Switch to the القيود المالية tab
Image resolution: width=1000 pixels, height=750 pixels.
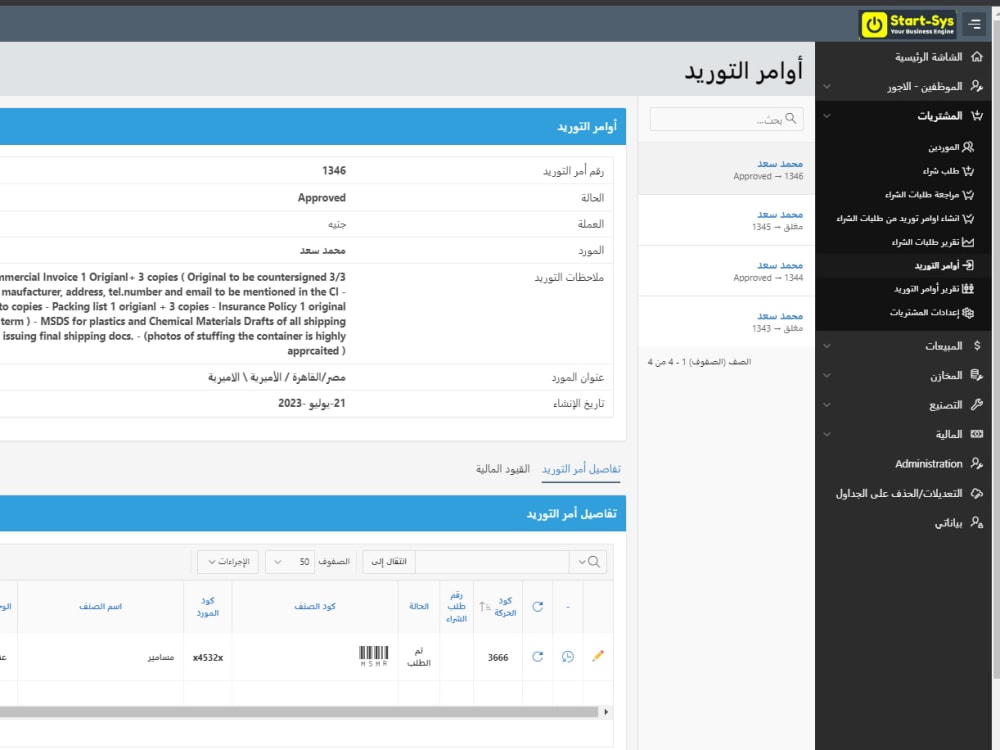pos(500,470)
